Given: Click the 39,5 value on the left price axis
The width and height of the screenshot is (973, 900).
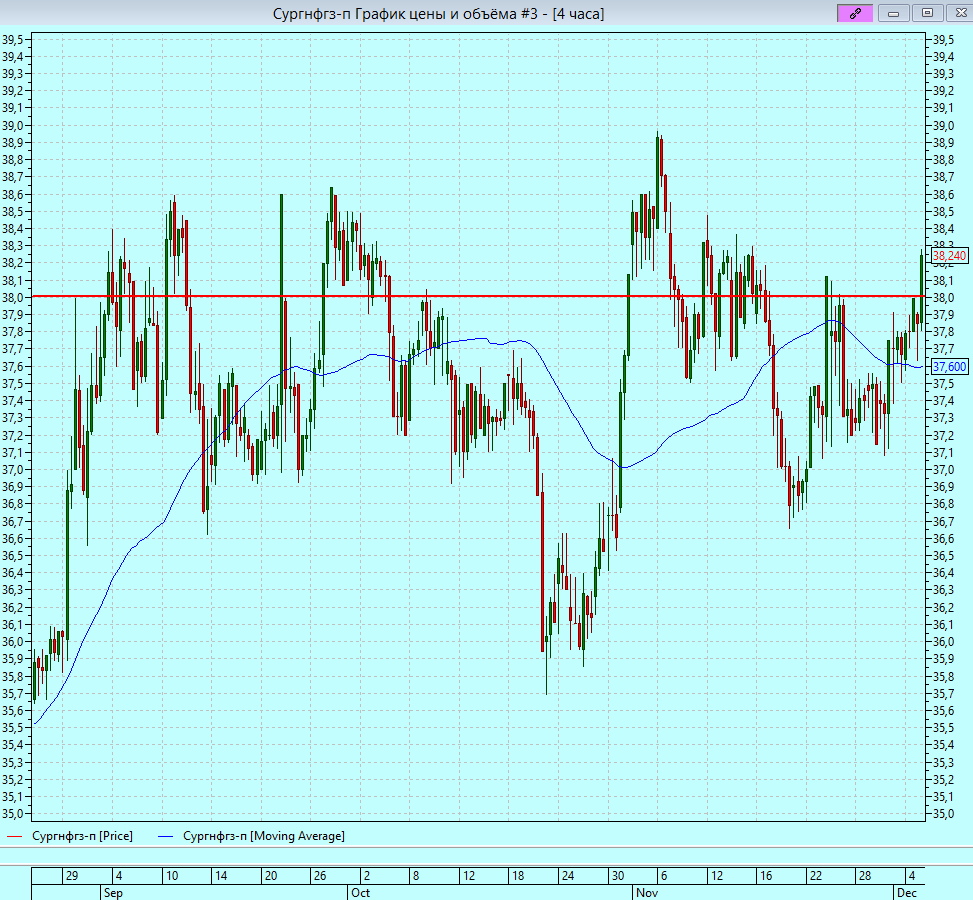Looking at the screenshot, I should pos(12,40).
